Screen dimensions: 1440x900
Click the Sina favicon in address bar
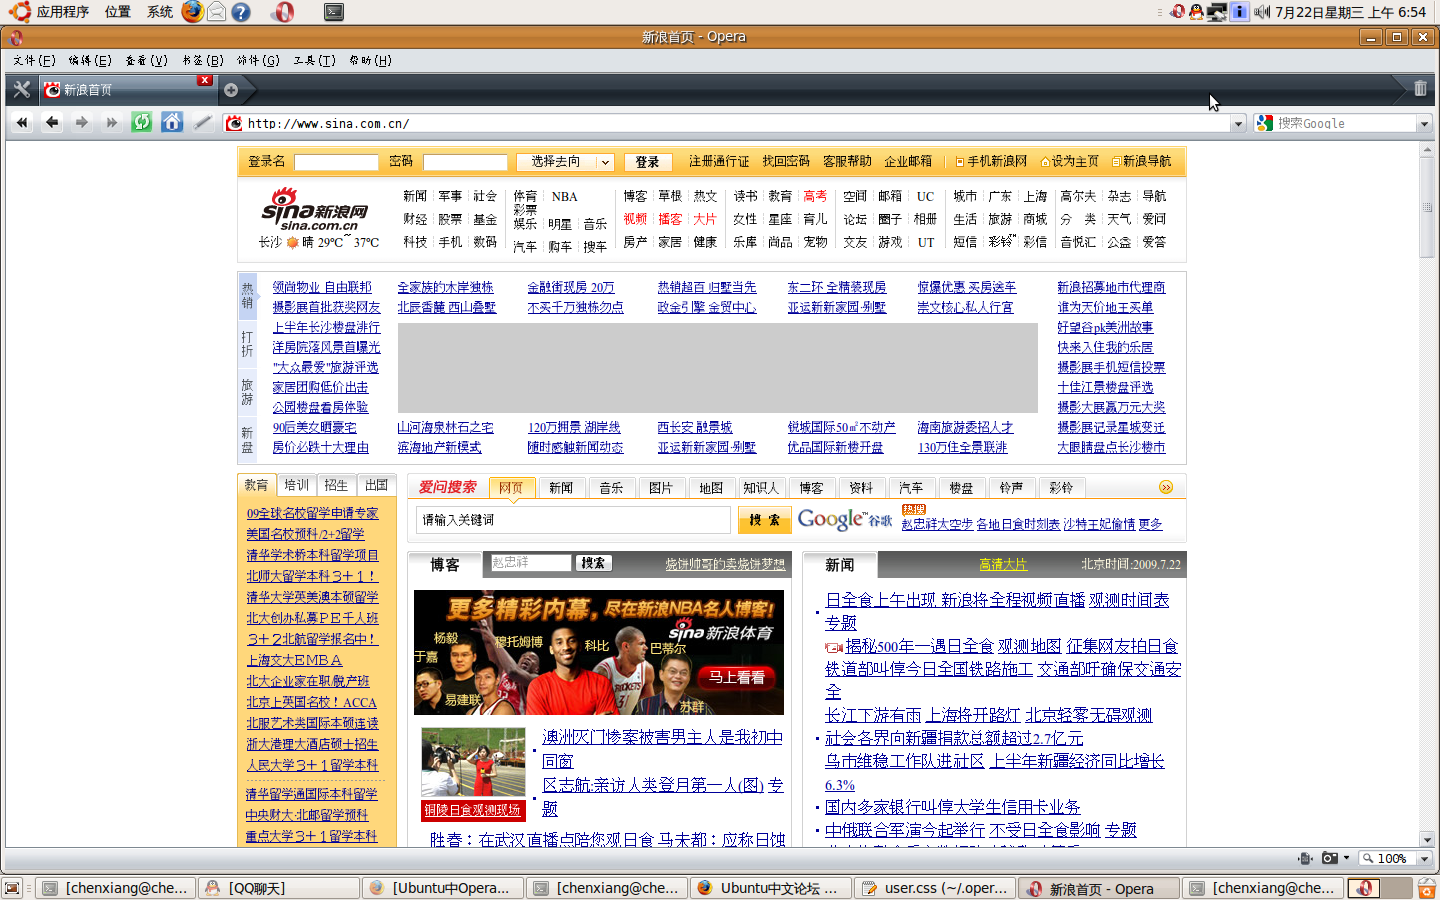click(x=235, y=123)
